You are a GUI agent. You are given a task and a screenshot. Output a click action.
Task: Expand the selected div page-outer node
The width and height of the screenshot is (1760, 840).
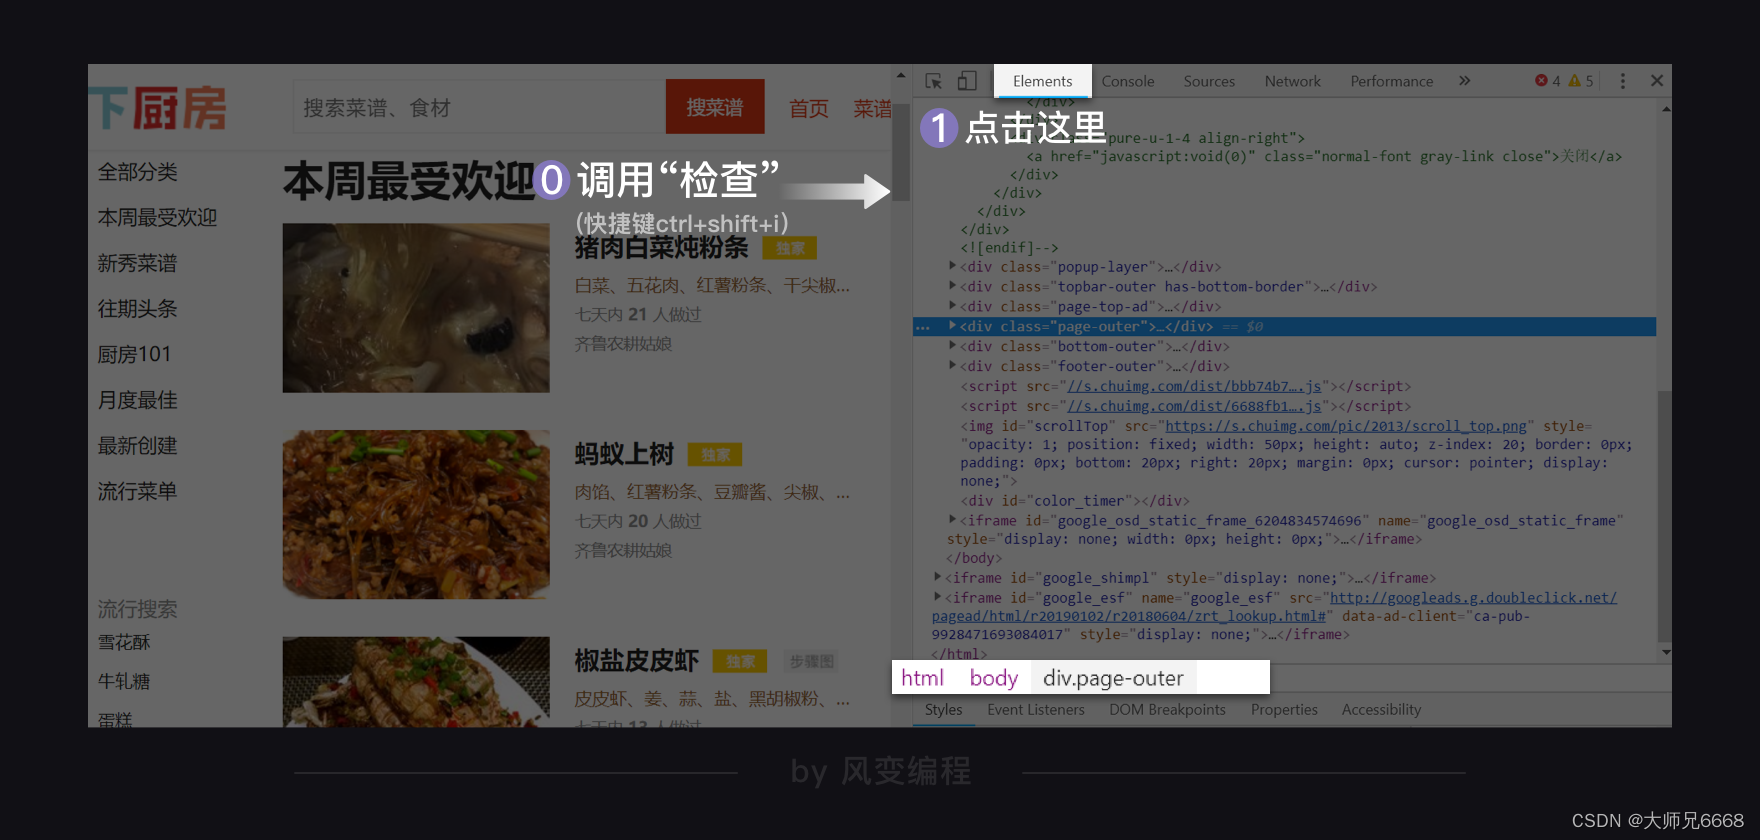(952, 326)
